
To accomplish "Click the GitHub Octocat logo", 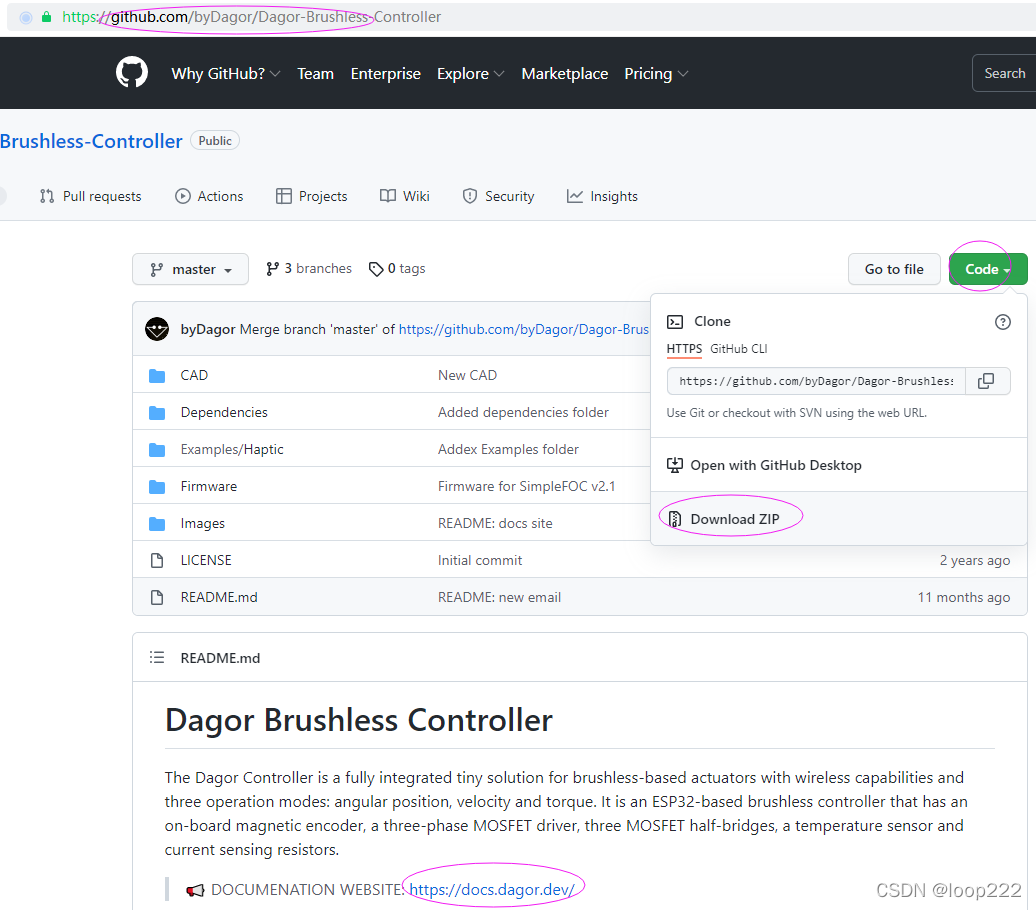I will coord(131,72).
